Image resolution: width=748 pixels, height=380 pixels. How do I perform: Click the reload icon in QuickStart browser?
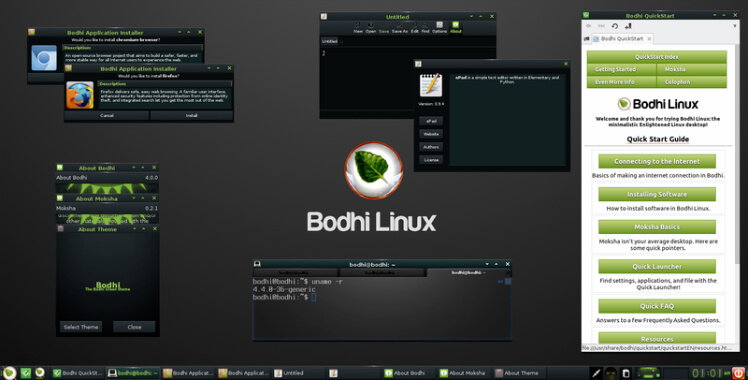614,26
